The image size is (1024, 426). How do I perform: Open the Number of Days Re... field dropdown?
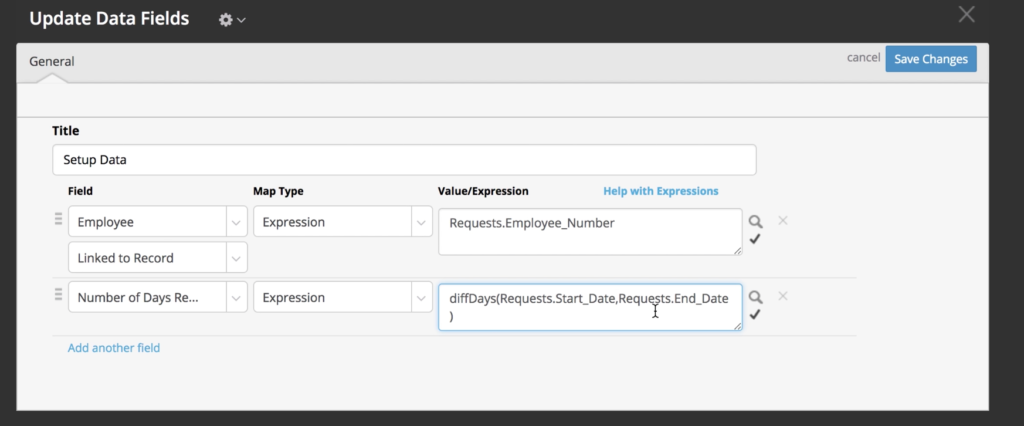tap(157, 297)
